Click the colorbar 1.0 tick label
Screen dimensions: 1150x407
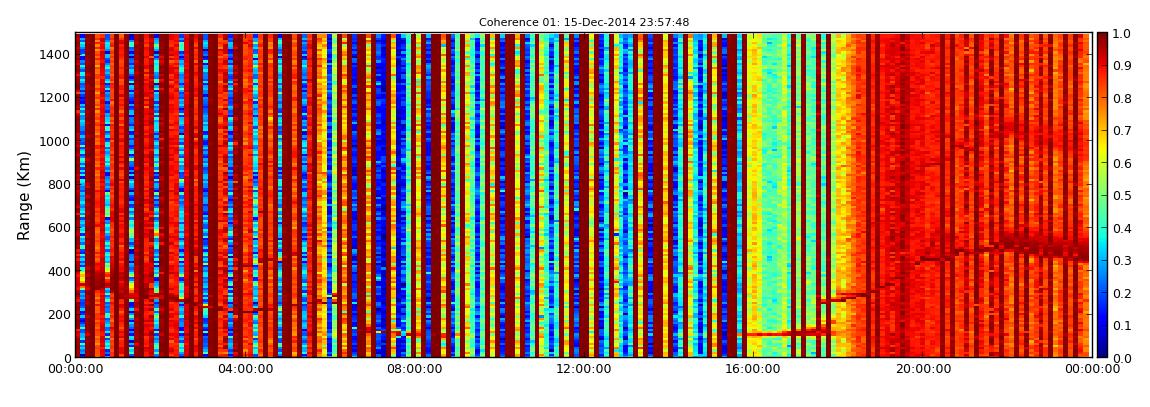[1122, 34]
